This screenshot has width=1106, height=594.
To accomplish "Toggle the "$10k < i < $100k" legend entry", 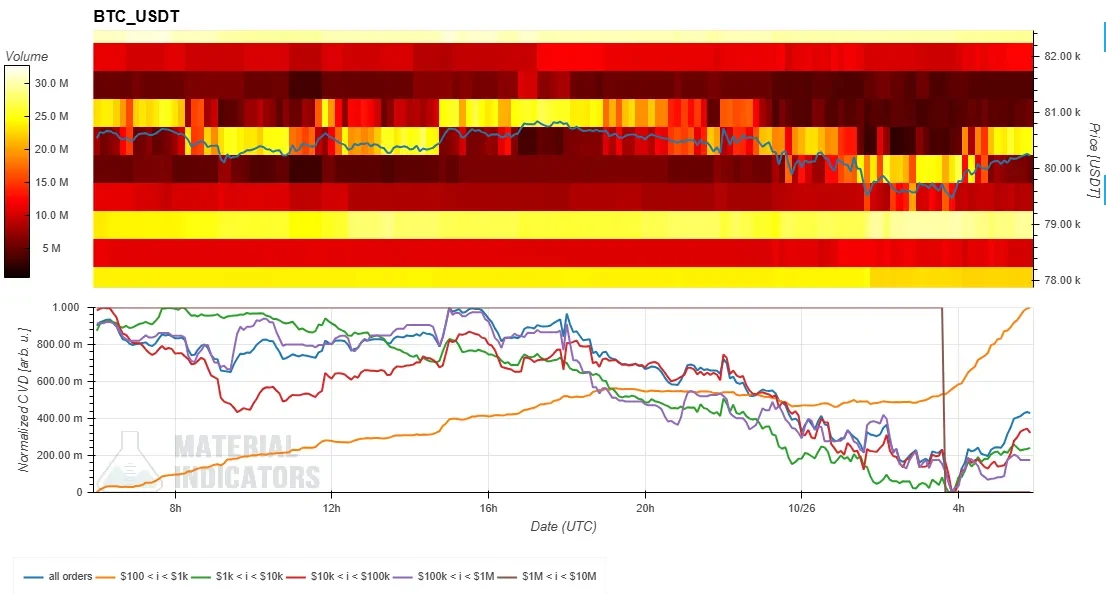I will (x=338, y=576).
